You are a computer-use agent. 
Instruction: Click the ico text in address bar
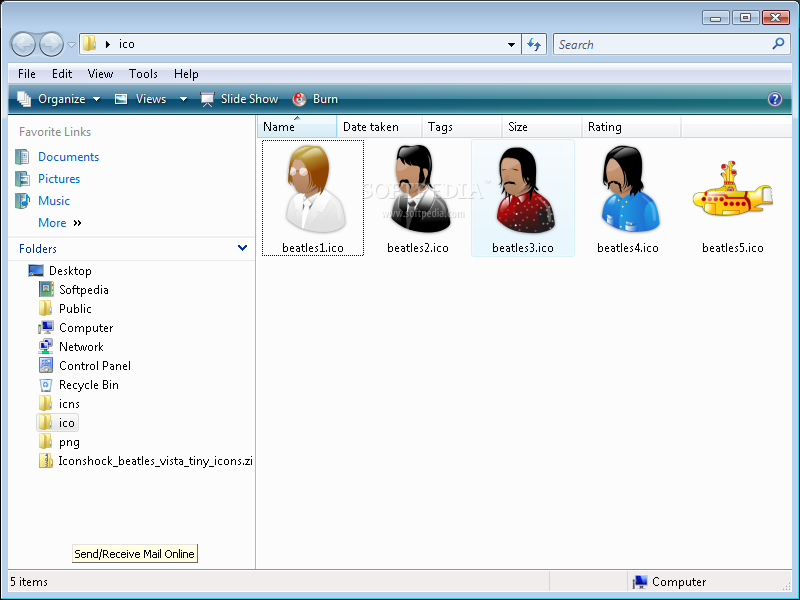click(127, 44)
